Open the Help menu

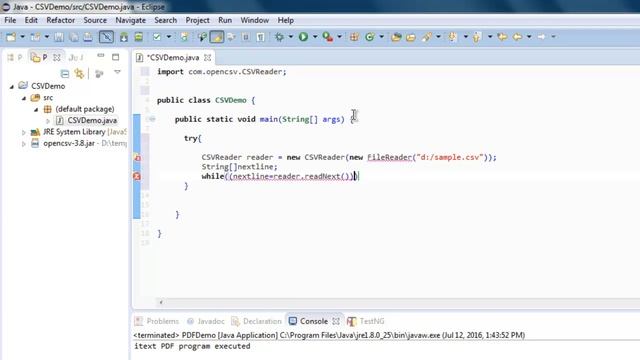pos(286,20)
